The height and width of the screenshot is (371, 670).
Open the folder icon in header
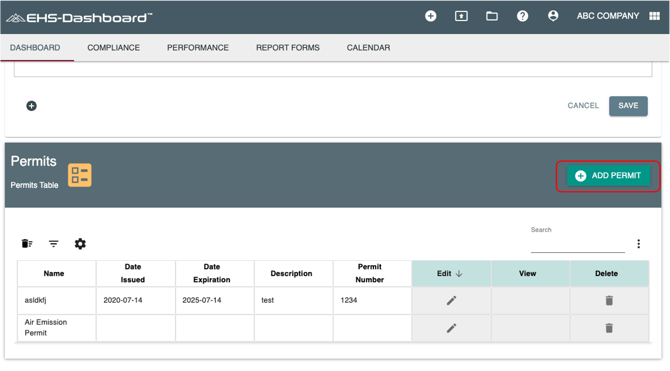click(492, 16)
